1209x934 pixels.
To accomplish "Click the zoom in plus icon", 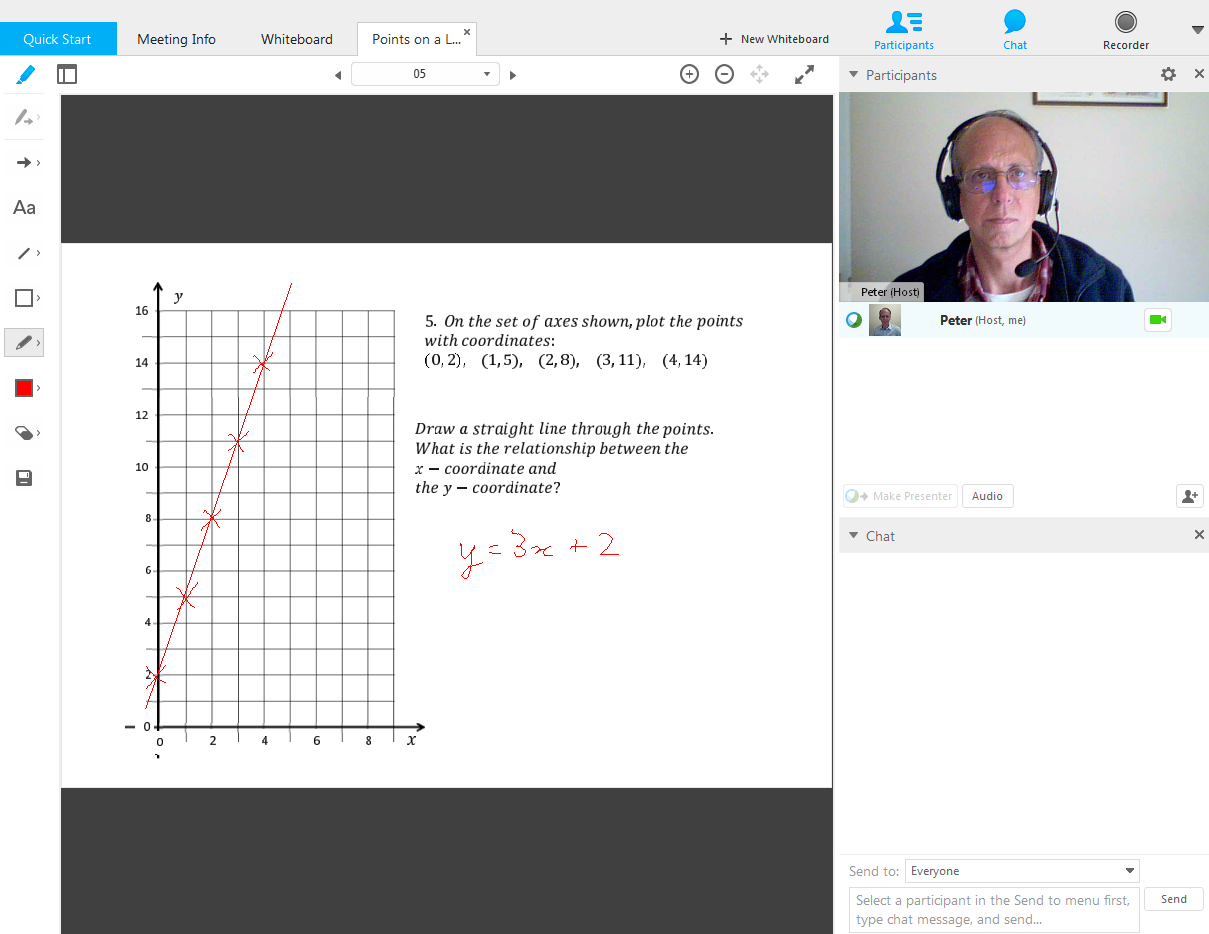I will tap(689, 74).
